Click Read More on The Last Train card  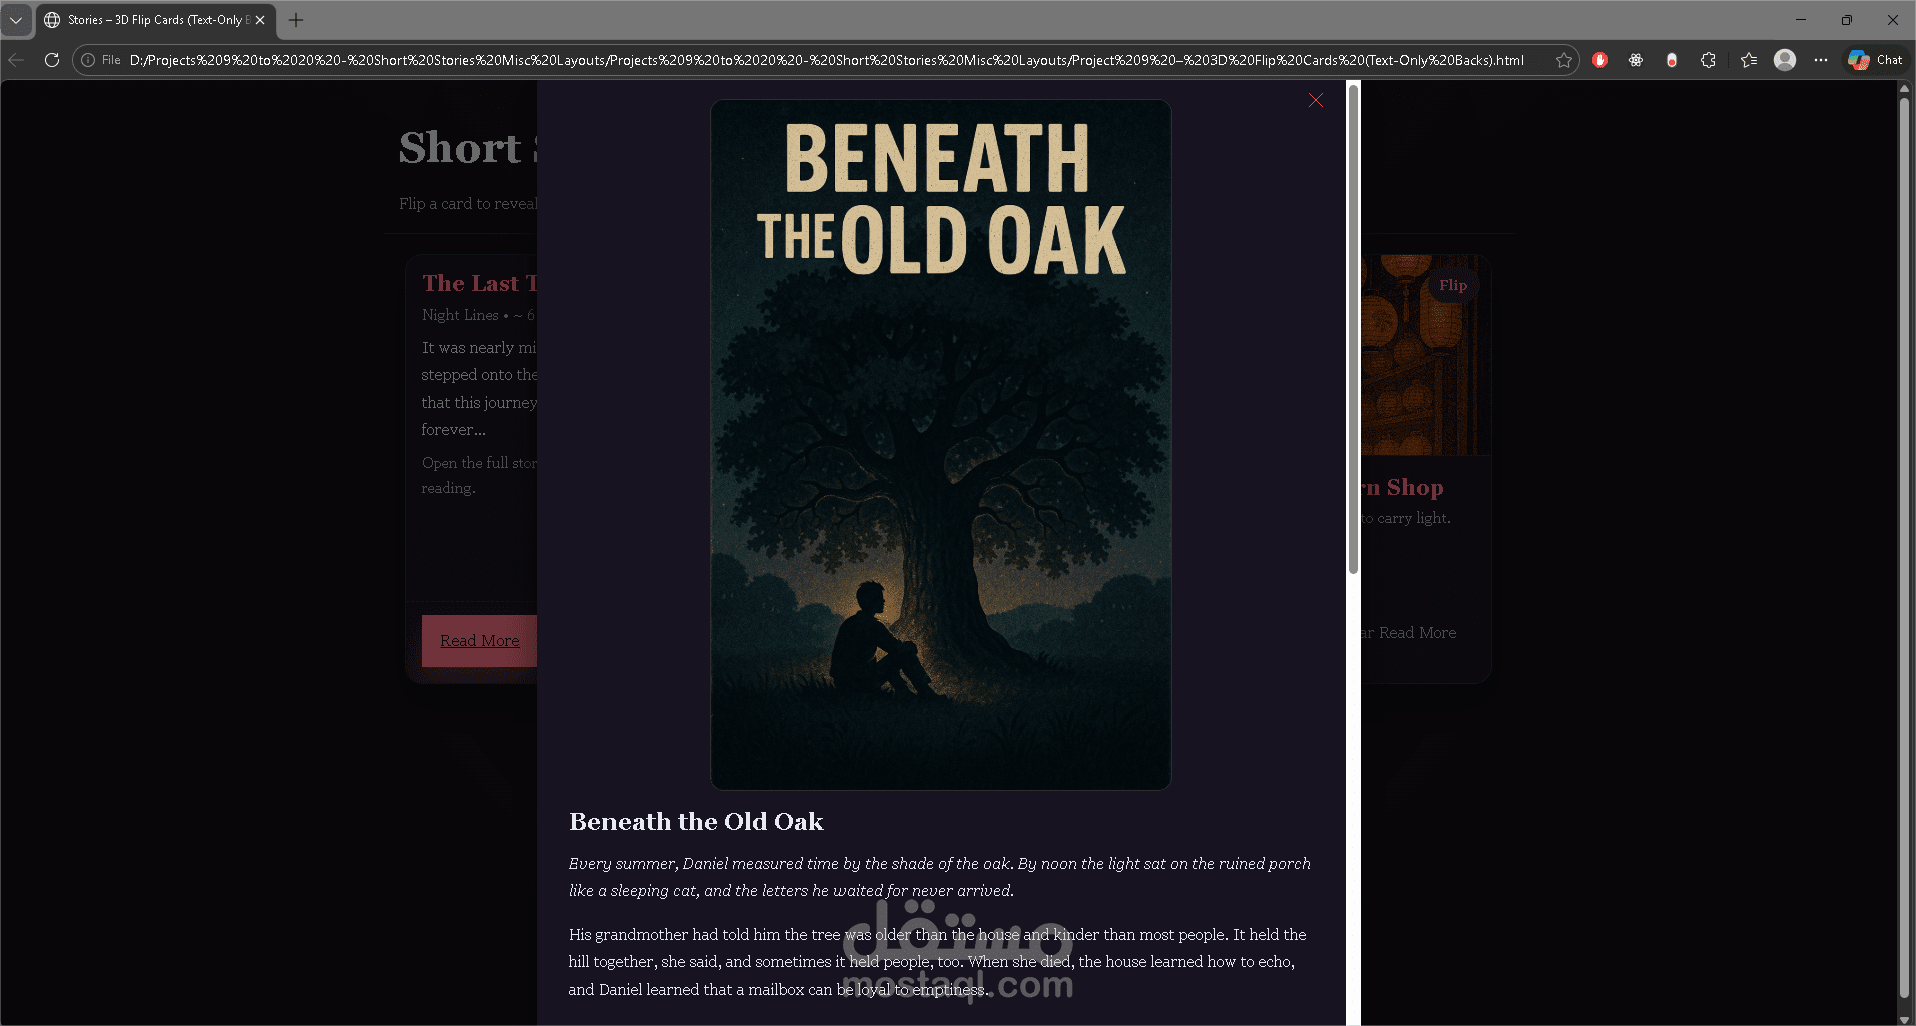point(480,641)
